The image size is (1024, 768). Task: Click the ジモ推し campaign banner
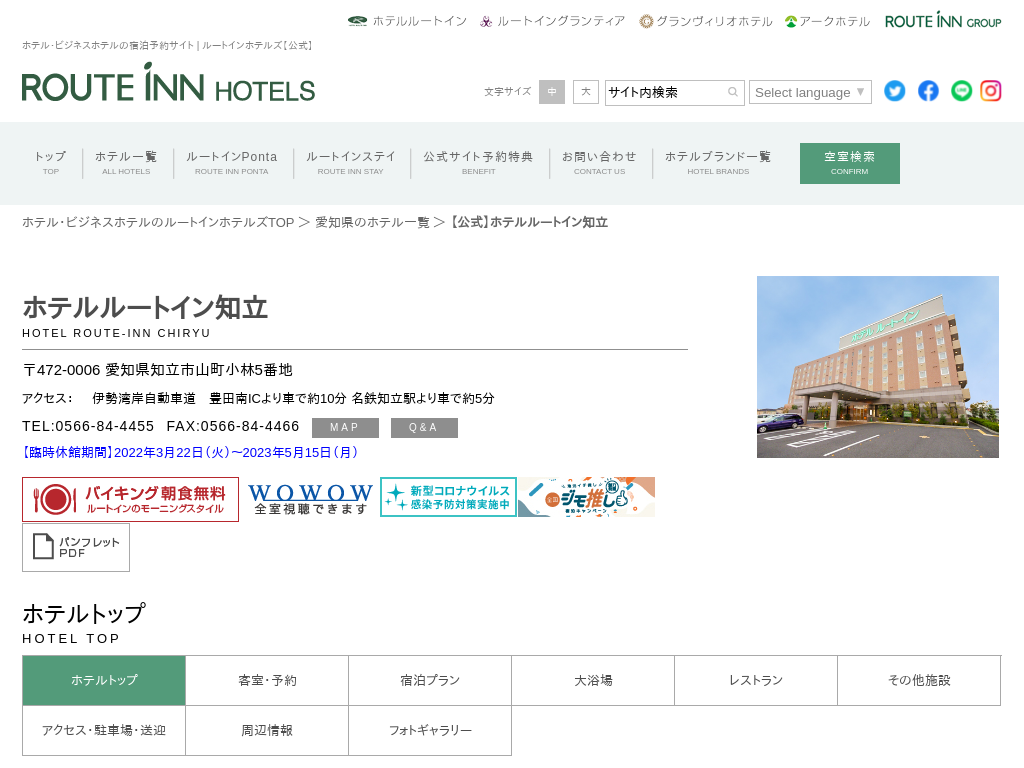(x=586, y=497)
